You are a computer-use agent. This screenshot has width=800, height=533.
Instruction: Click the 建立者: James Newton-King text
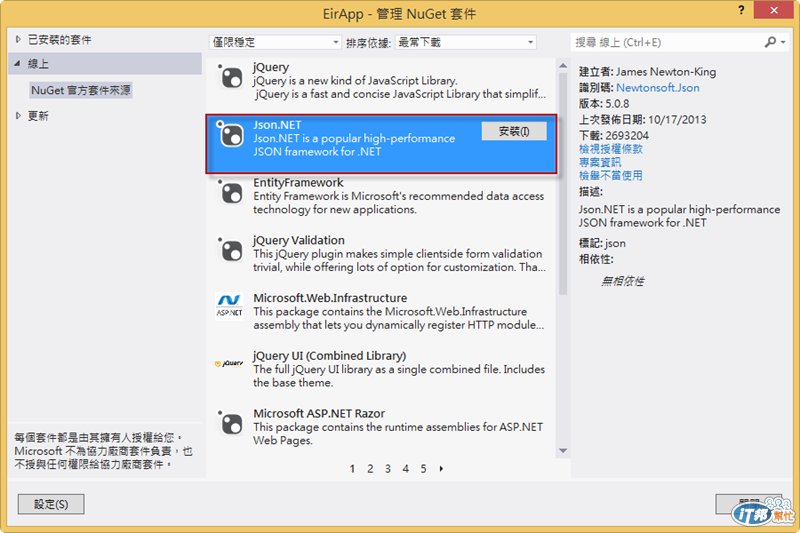tap(647, 72)
